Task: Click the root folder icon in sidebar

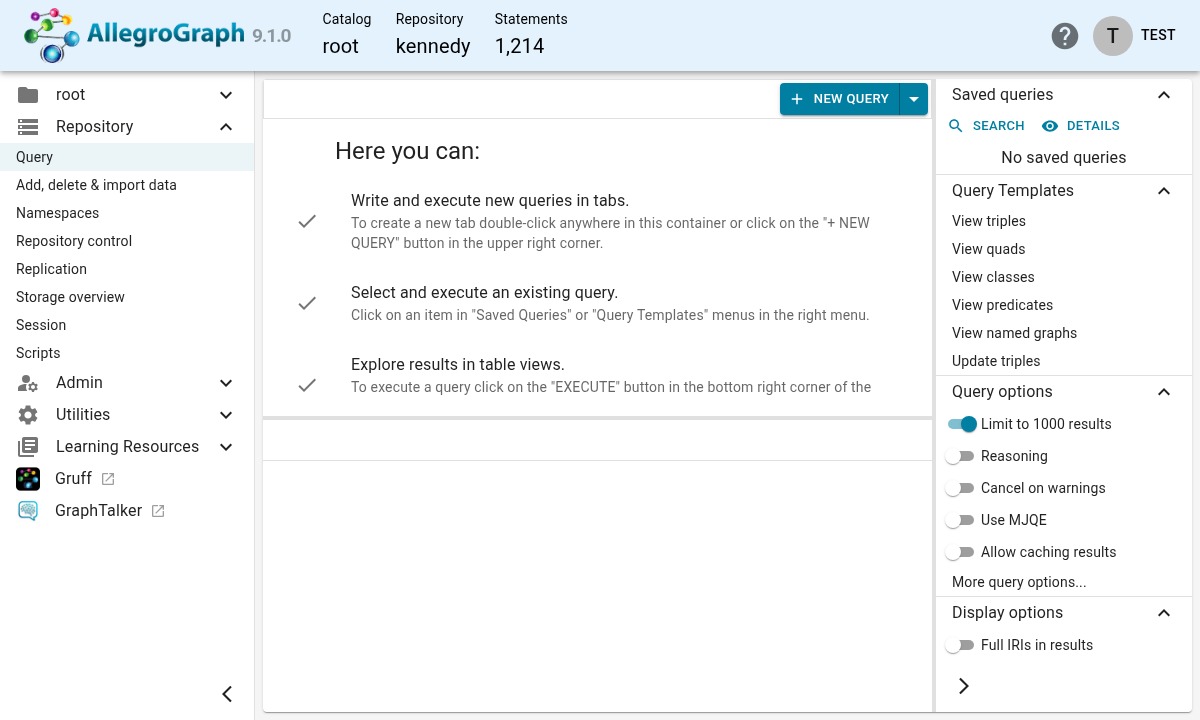Action: pyautogui.click(x=28, y=95)
